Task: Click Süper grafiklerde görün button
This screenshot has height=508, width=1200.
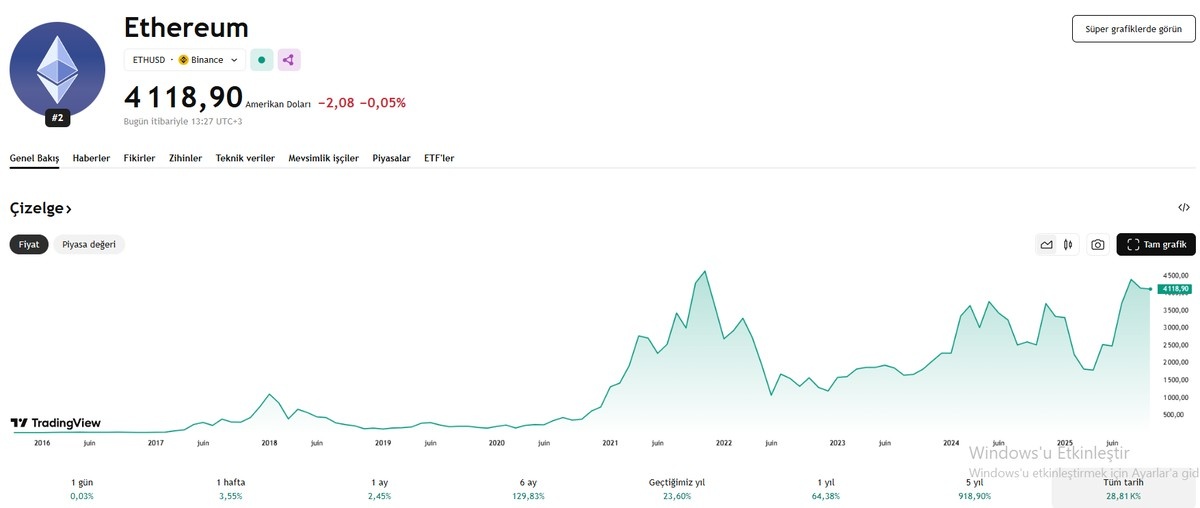Action: pyautogui.click(x=1133, y=29)
